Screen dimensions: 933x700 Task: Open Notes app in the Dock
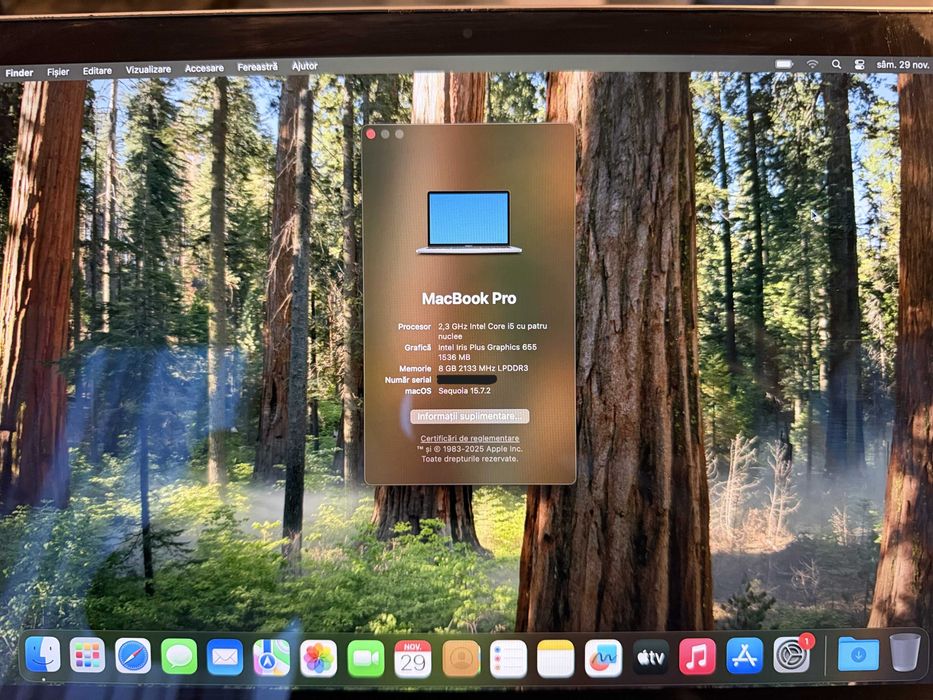click(556, 659)
